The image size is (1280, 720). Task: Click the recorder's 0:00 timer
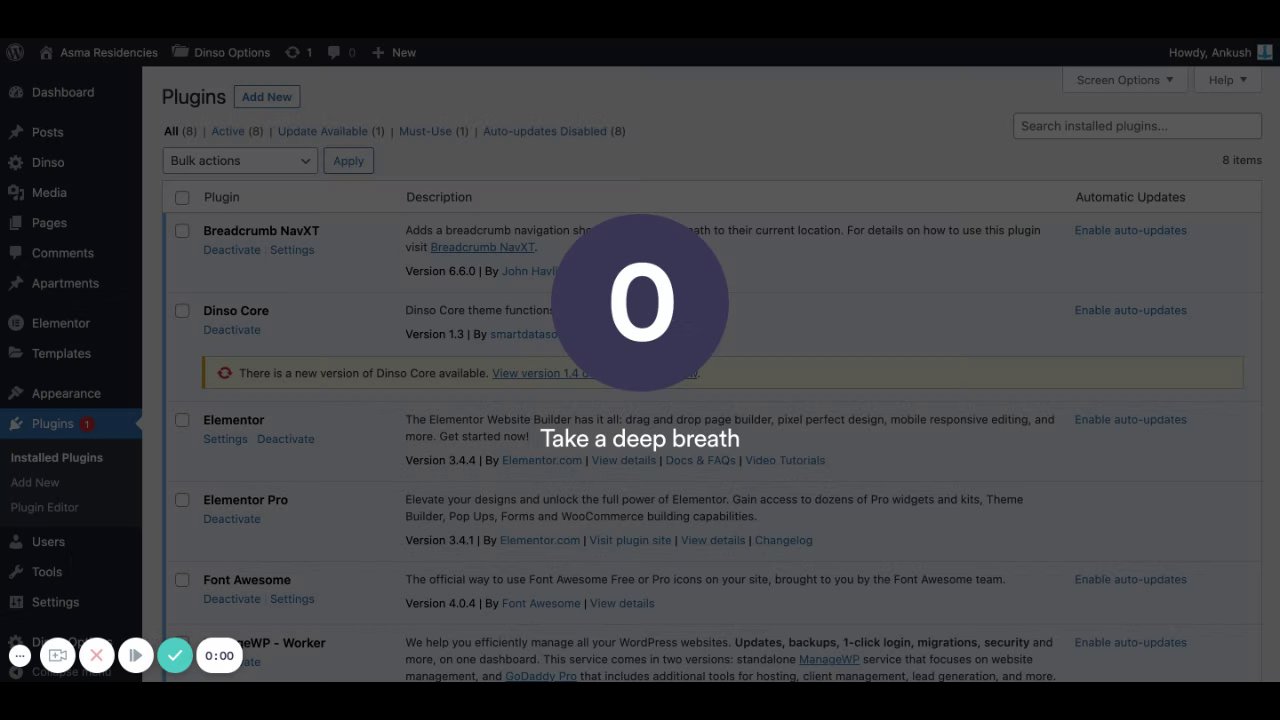pos(219,656)
